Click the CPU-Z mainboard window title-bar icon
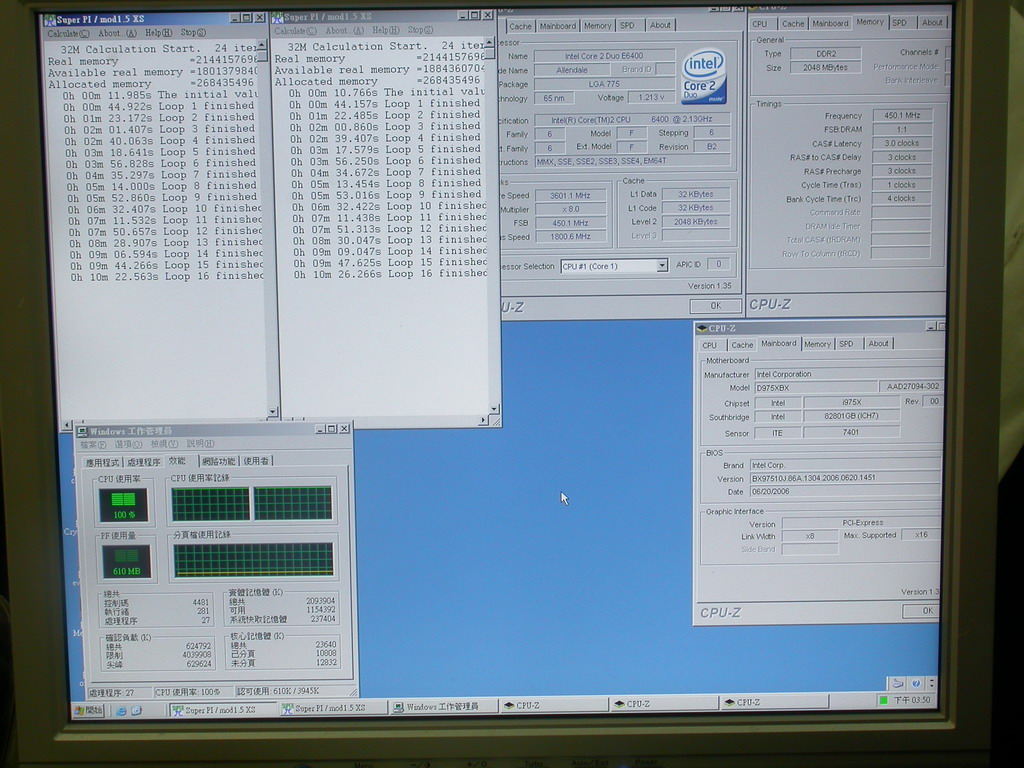 pos(703,328)
